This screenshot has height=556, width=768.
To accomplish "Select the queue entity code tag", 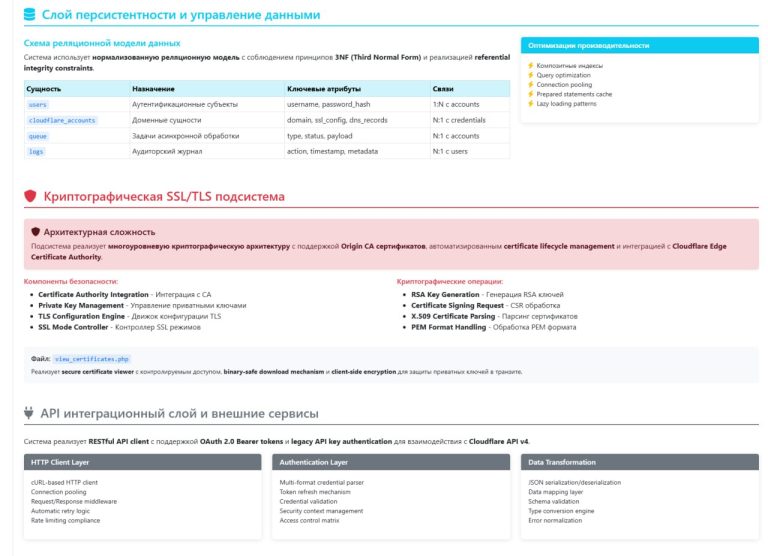I will pyautogui.click(x=38, y=136).
